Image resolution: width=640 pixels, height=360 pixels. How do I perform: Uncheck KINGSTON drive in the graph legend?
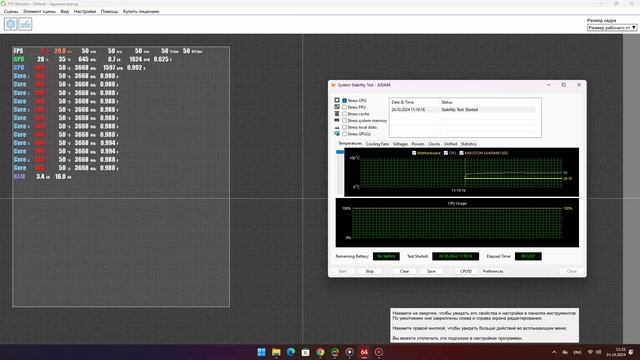click(461, 153)
